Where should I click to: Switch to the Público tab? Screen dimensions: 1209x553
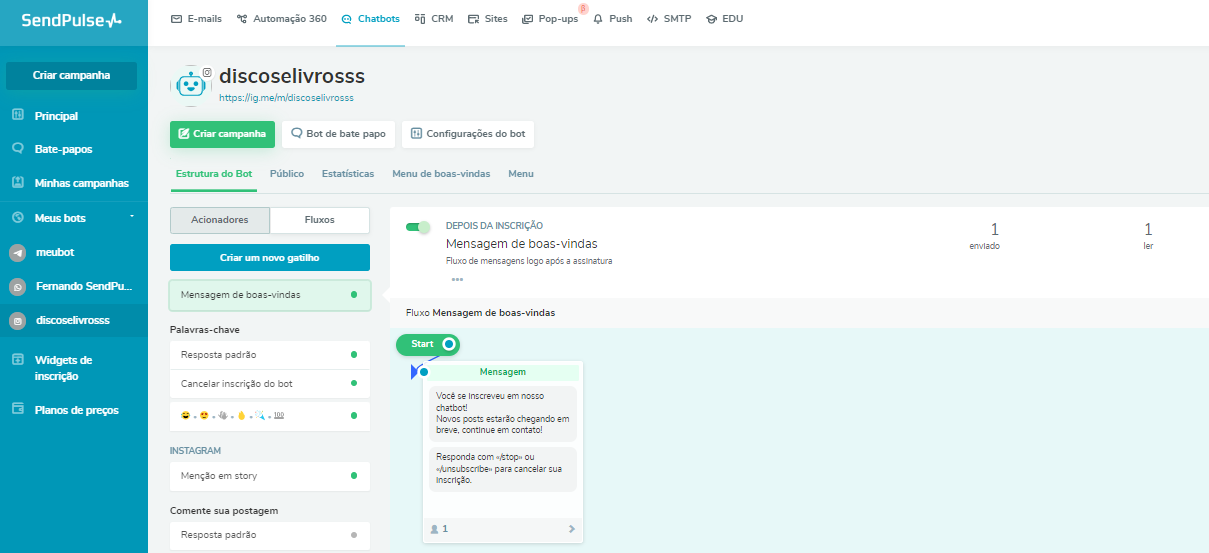287,174
